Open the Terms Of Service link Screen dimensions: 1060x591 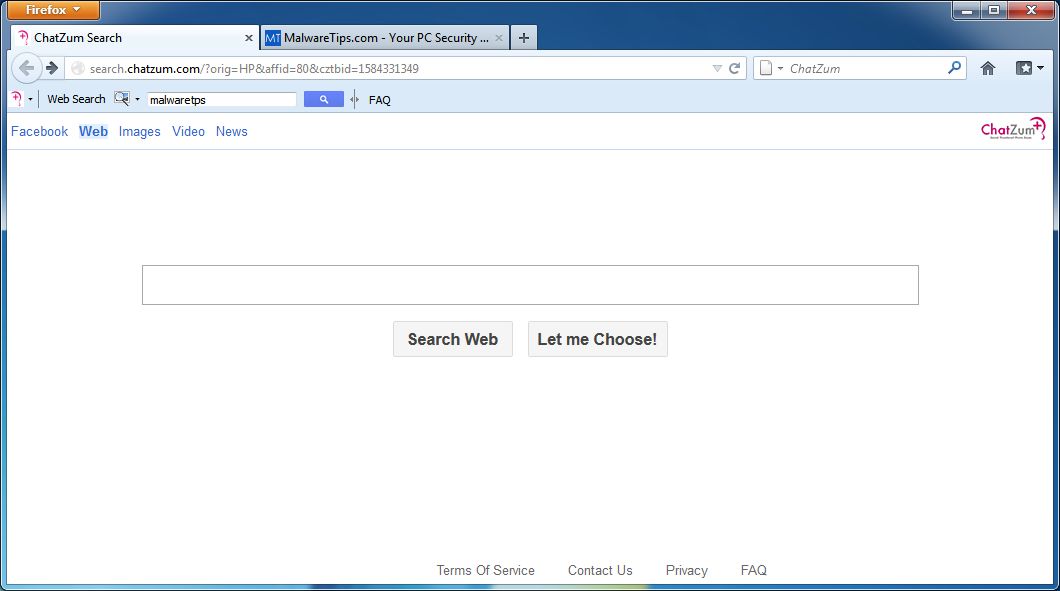coord(485,570)
